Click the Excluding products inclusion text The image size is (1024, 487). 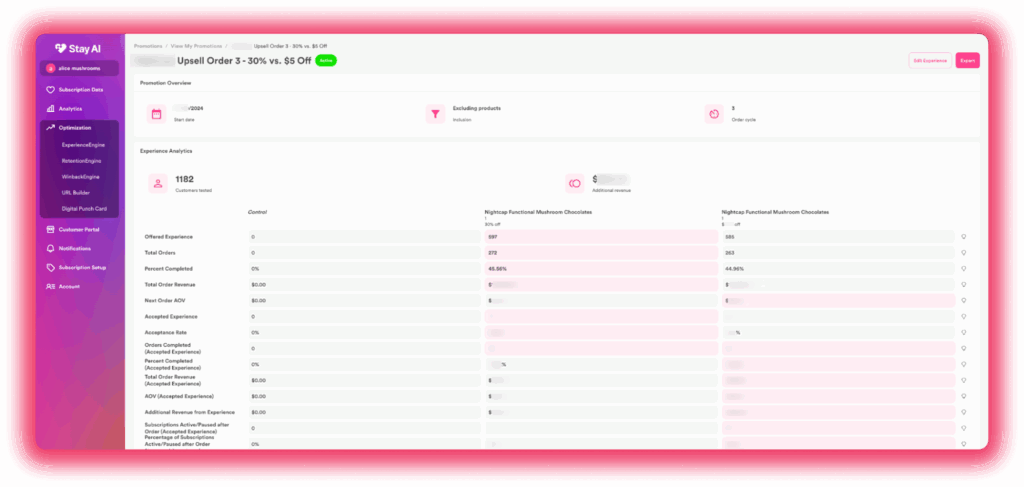477,108
